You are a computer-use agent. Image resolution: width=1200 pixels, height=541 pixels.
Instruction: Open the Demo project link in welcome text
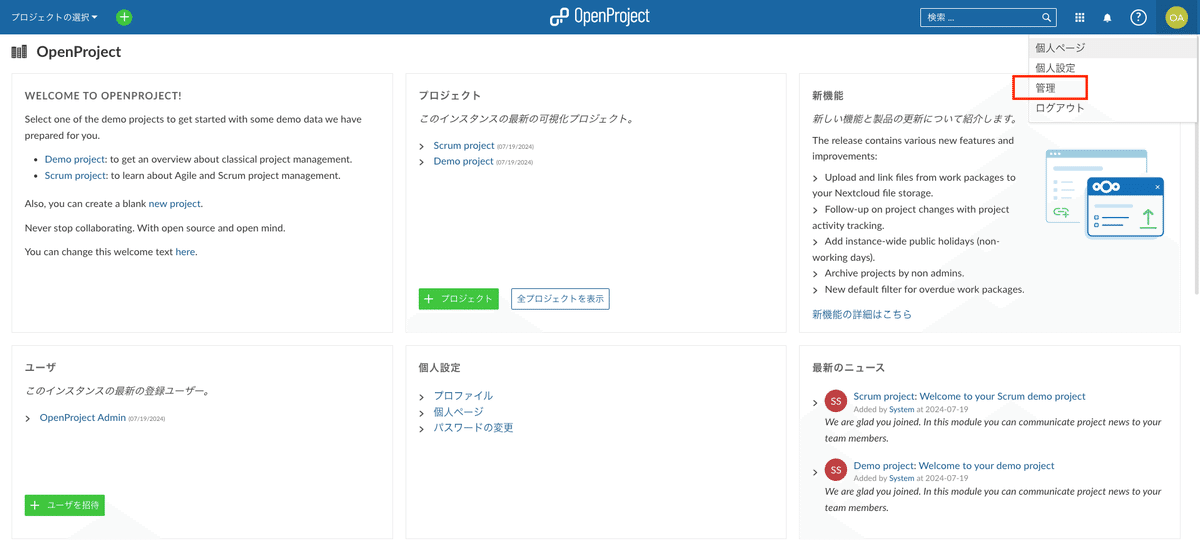tap(75, 159)
